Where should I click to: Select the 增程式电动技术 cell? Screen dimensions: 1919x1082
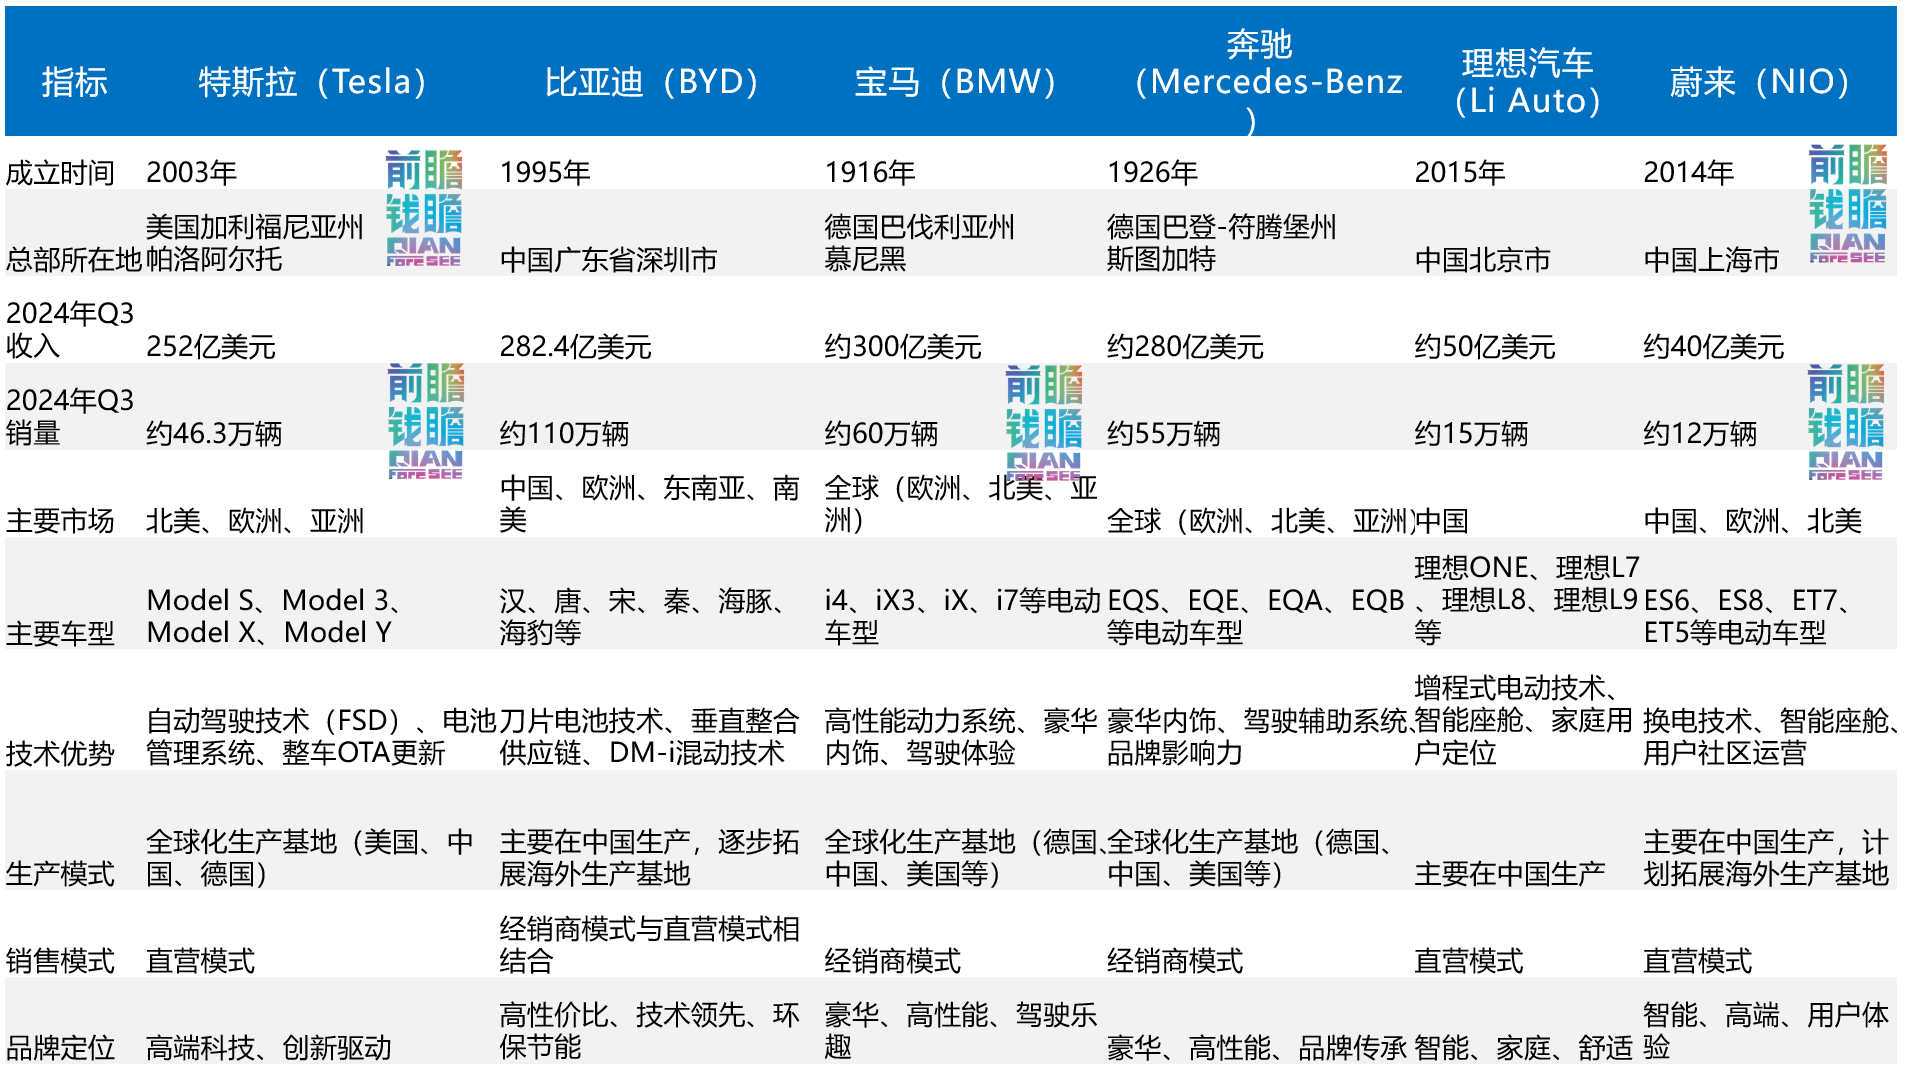coord(1524,720)
